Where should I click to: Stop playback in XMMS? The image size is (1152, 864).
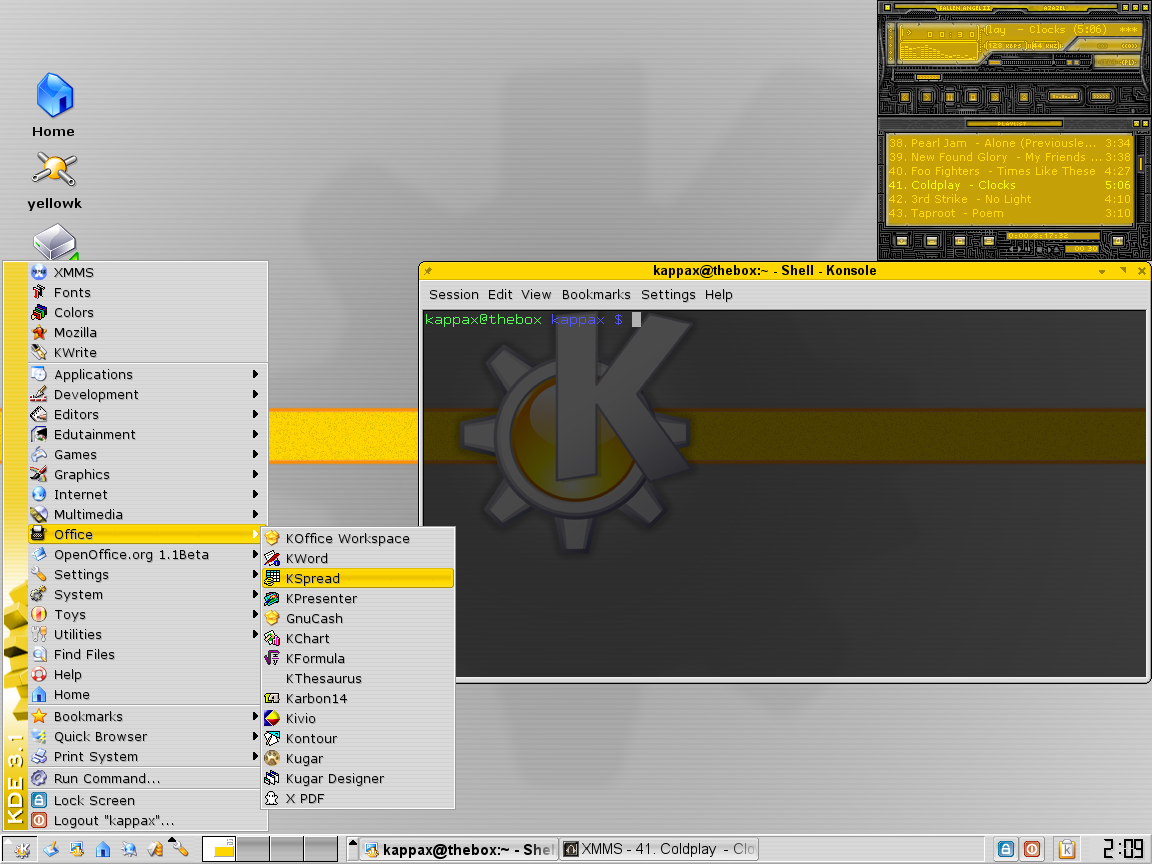973,97
